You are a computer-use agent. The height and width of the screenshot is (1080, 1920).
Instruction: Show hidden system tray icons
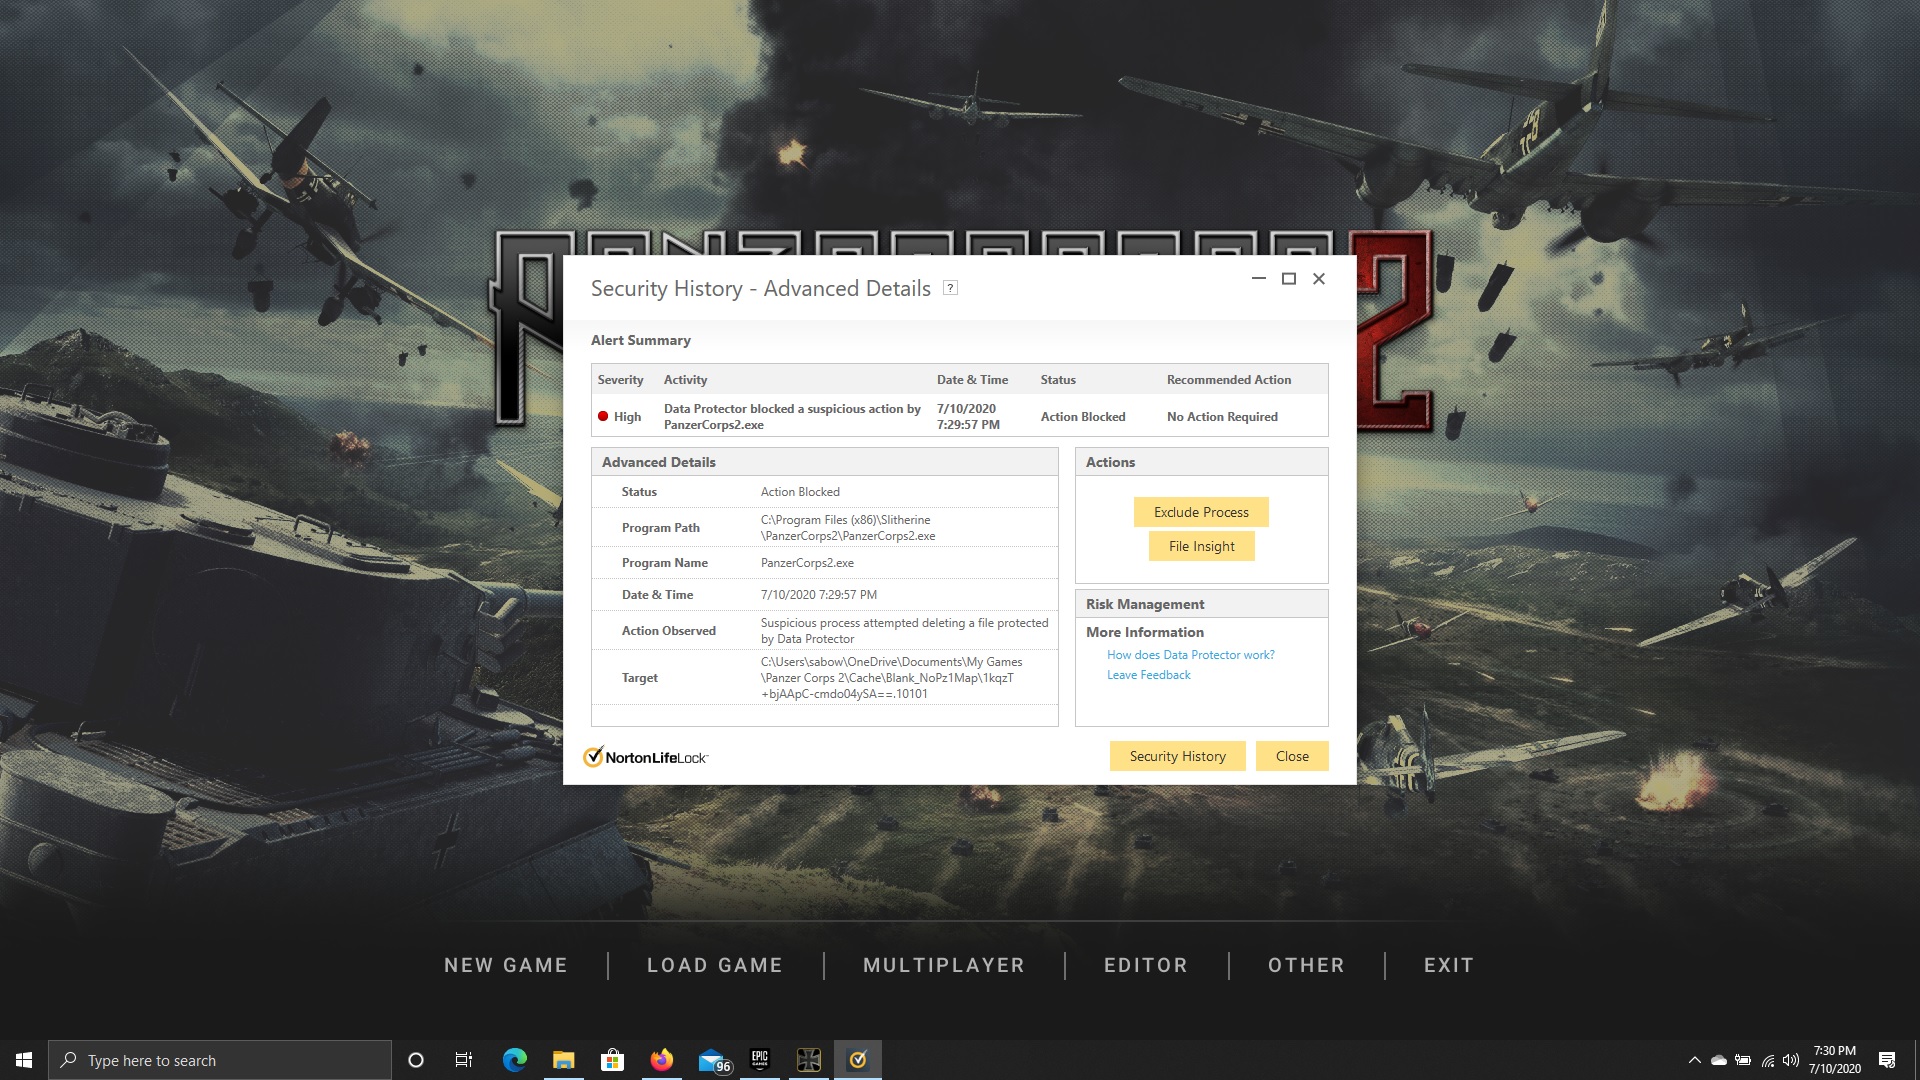point(1694,1060)
